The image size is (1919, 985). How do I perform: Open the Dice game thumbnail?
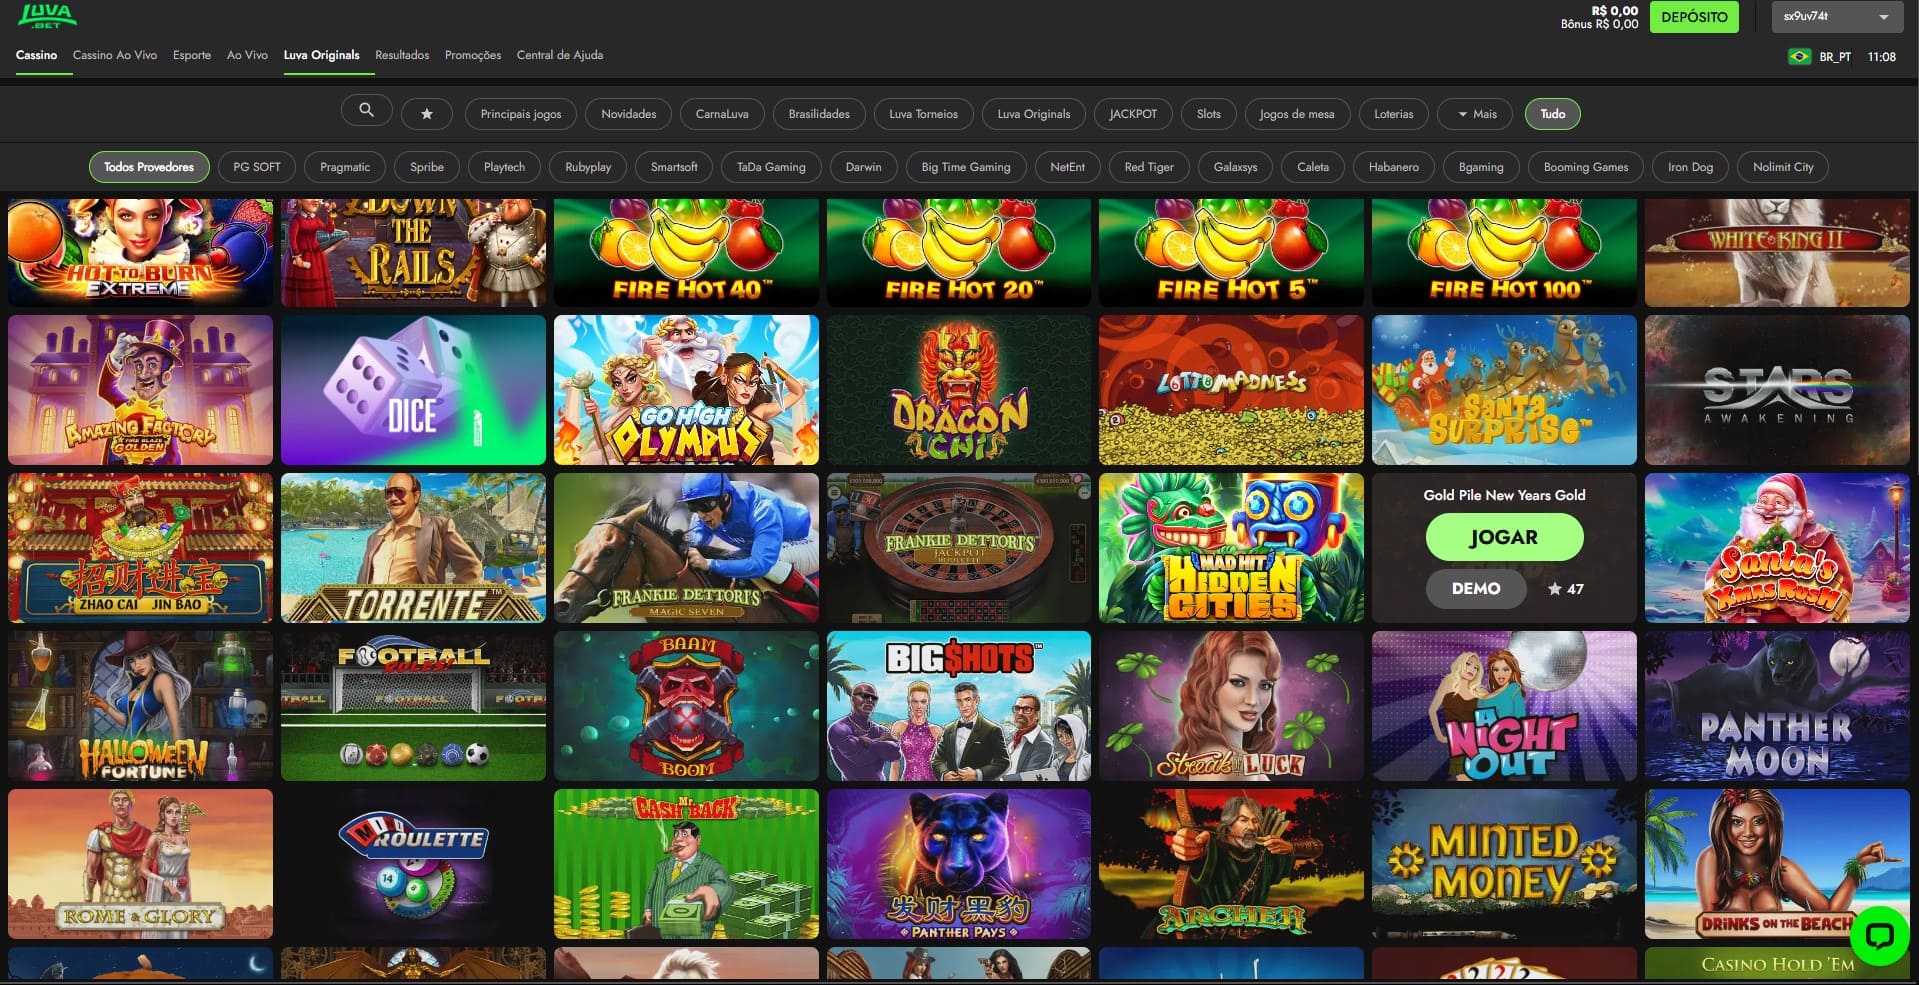pos(413,390)
